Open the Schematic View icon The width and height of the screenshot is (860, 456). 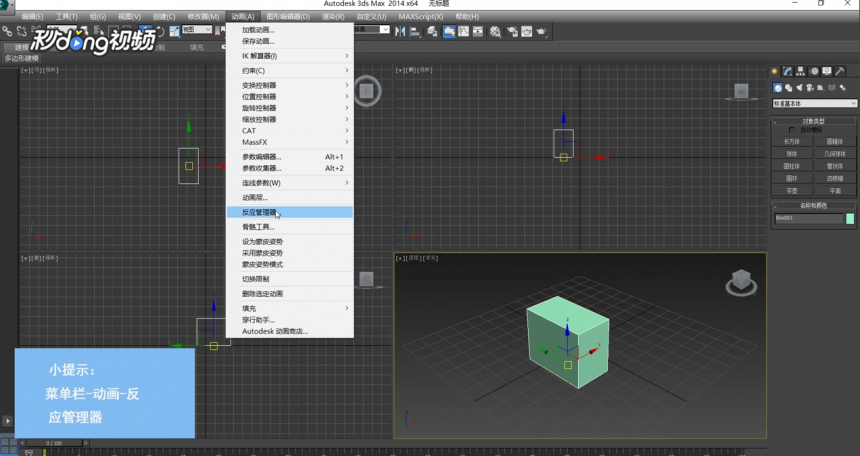(x=478, y=31)
